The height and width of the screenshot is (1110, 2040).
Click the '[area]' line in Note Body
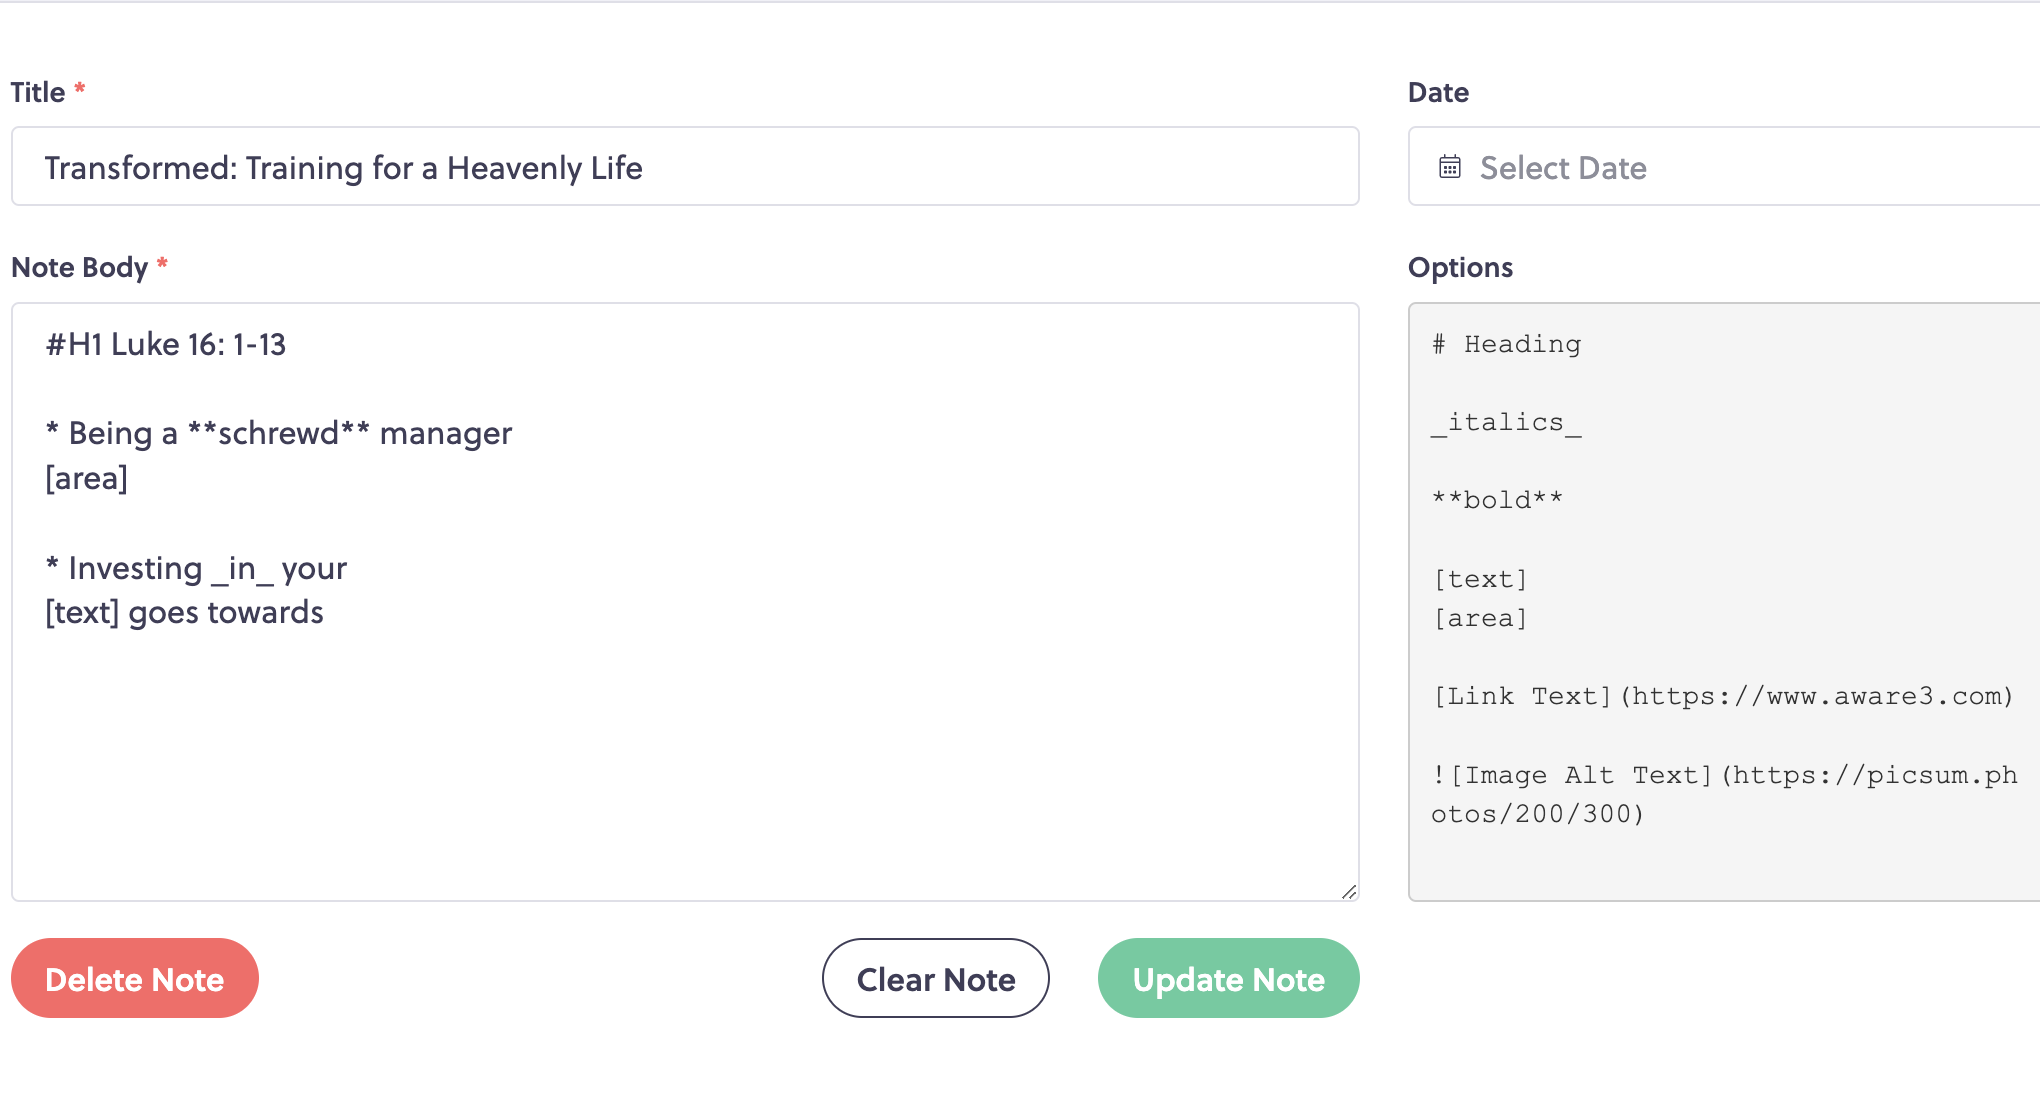click(86, 478)
